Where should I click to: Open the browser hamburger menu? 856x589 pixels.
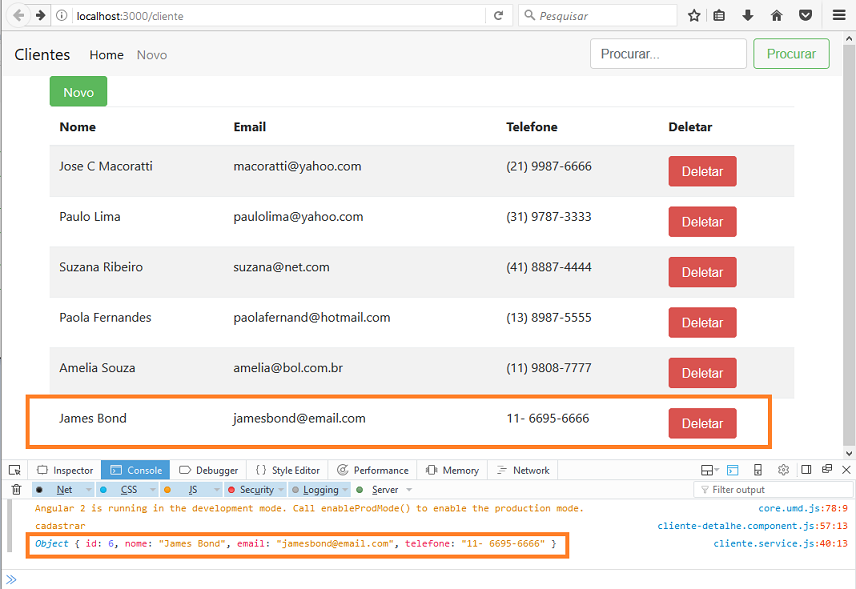(x=839, y=15)
